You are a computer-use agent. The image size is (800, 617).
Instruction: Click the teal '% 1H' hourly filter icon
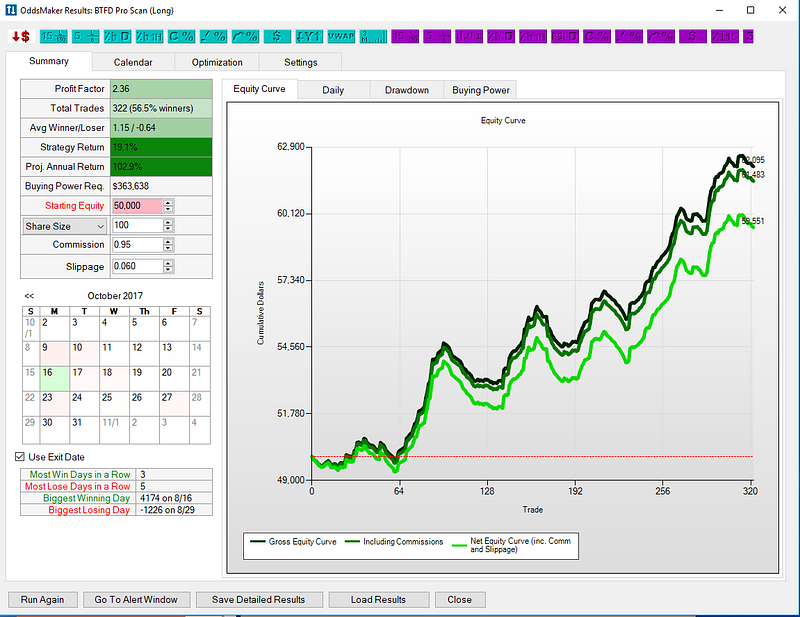(149, 37)
